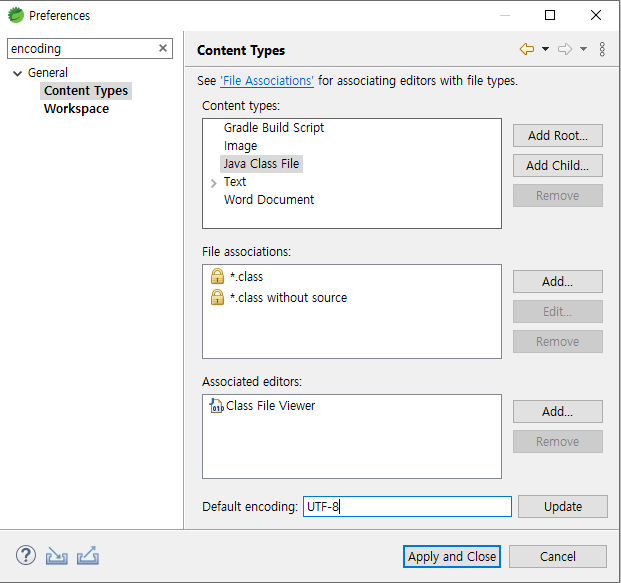
Task: Select the *.class file association
Action: pos(246,276)
